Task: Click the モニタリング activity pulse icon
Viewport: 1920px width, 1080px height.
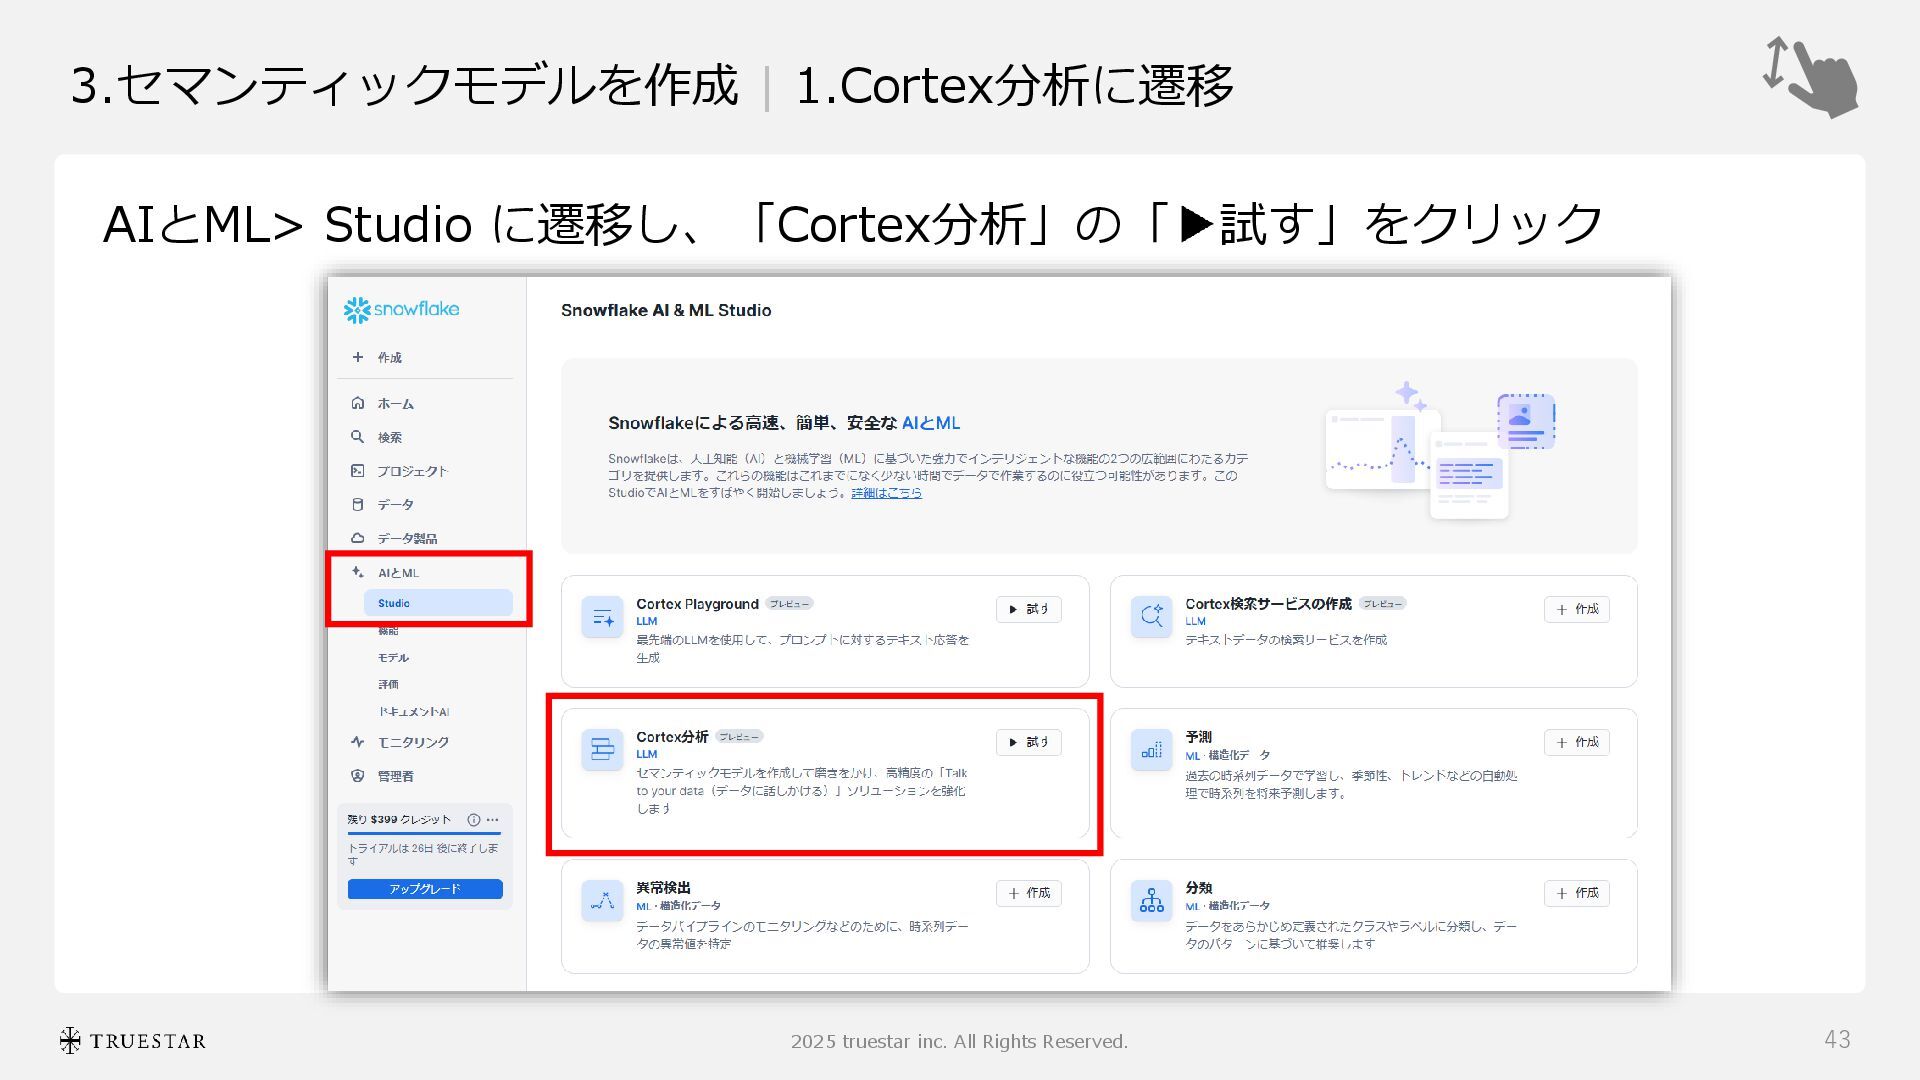Action: point(357,742)
